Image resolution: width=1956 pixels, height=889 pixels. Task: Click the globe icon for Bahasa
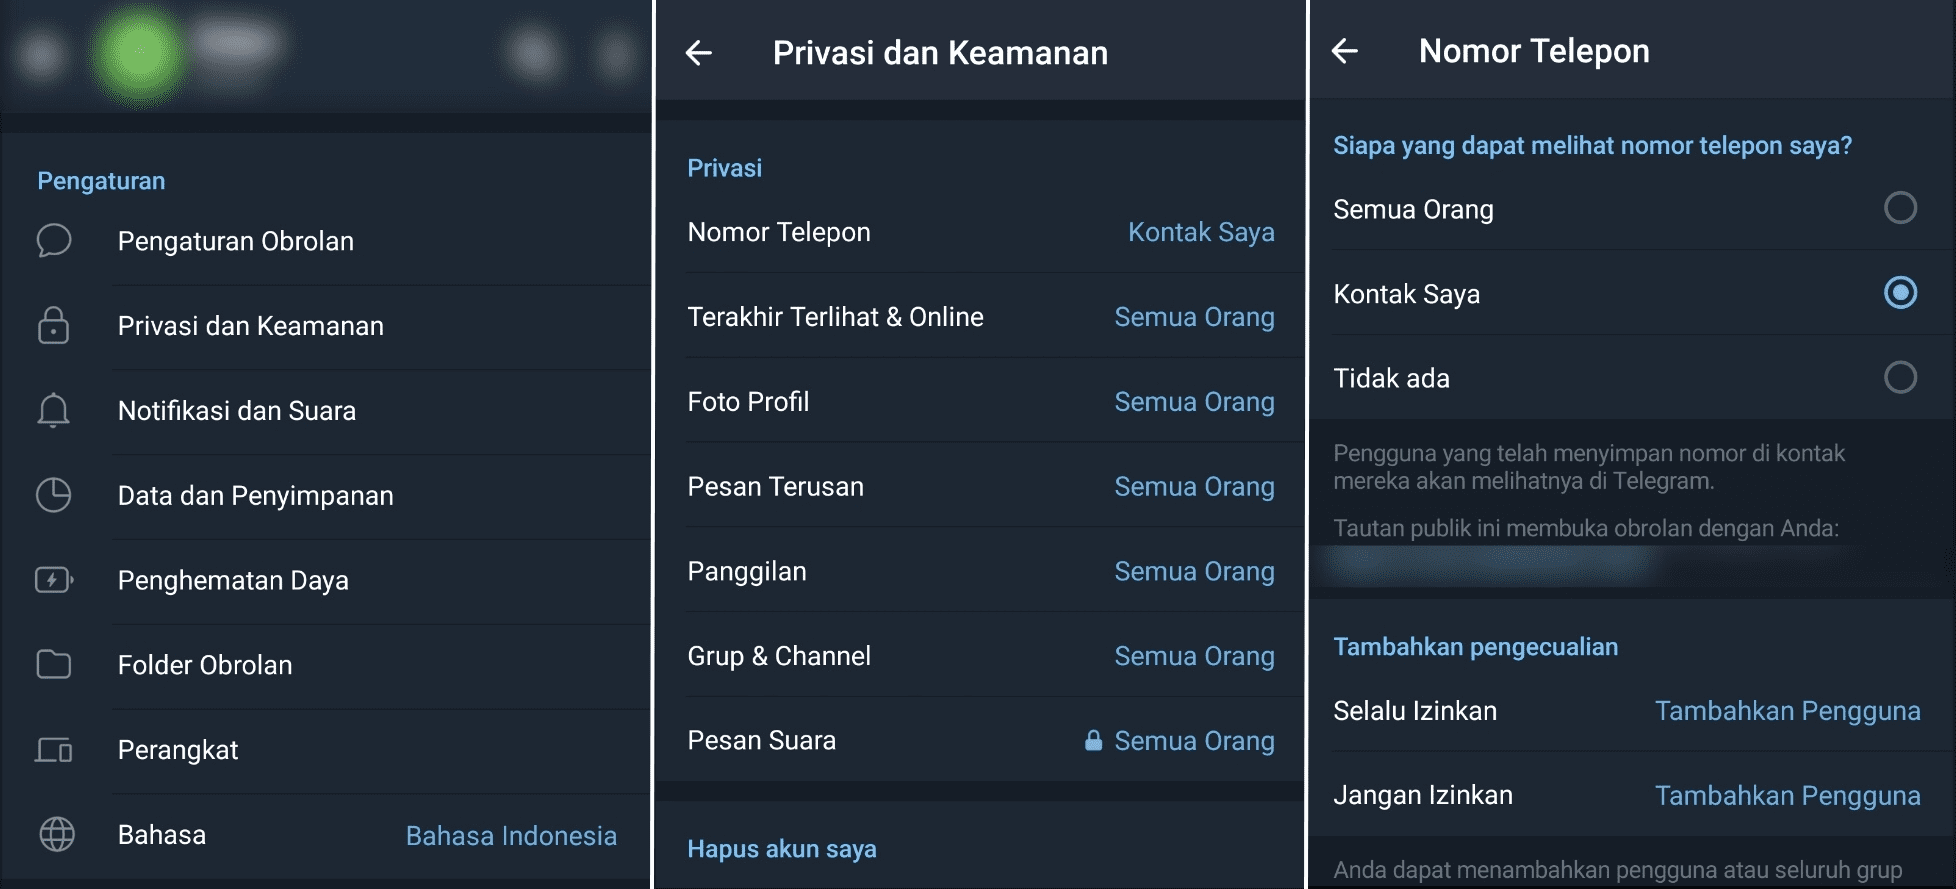(x=56, y=834)
